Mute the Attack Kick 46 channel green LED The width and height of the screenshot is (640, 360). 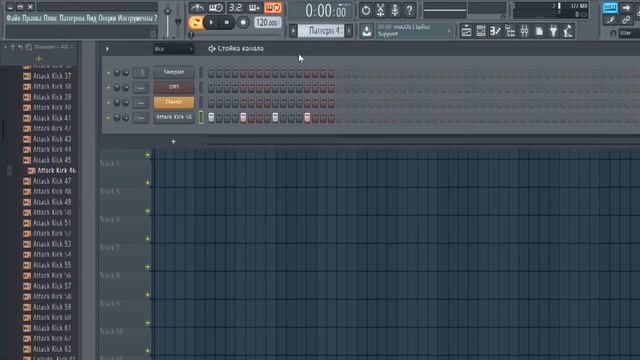[x=109, y=118]
